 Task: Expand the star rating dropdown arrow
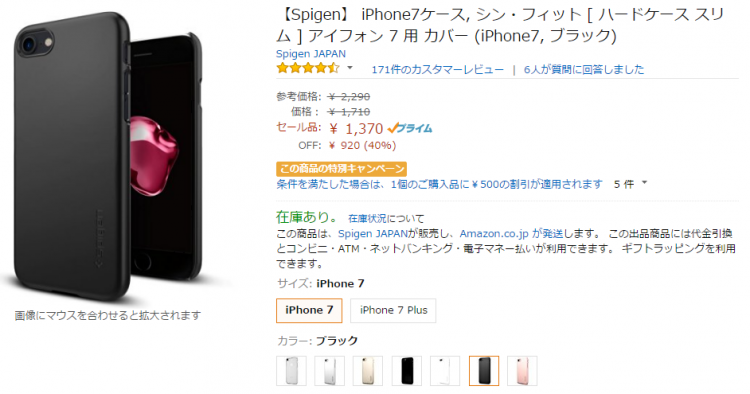350,68
